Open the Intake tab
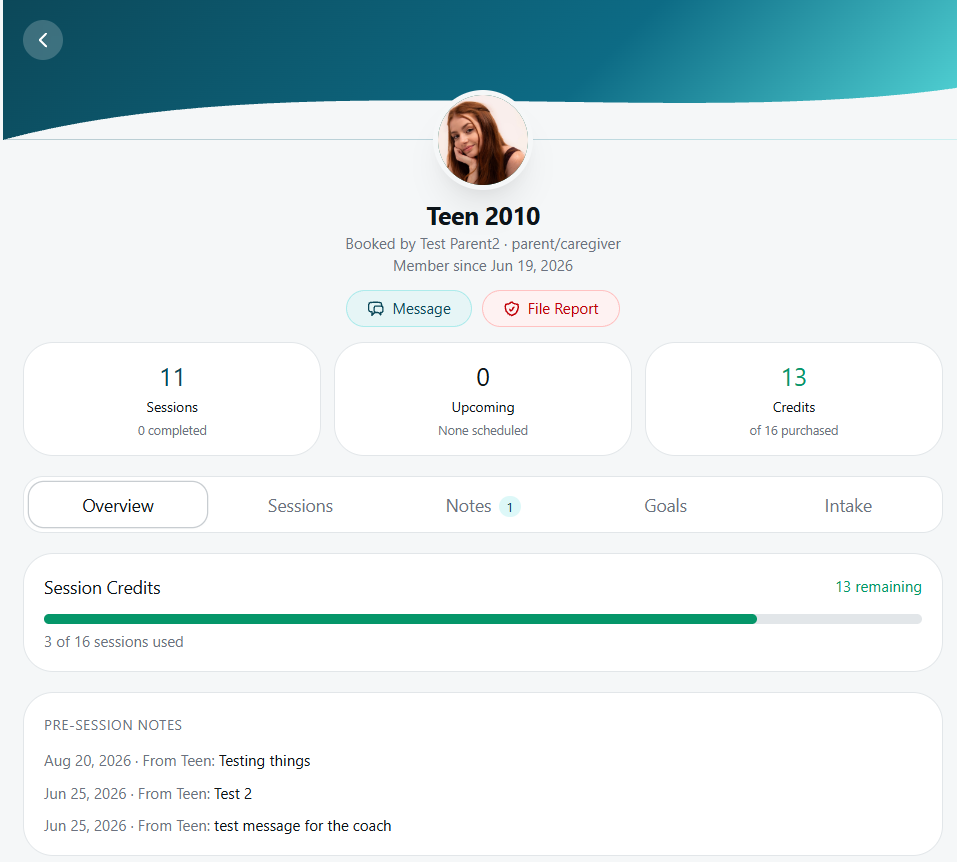 coord(848,505)
